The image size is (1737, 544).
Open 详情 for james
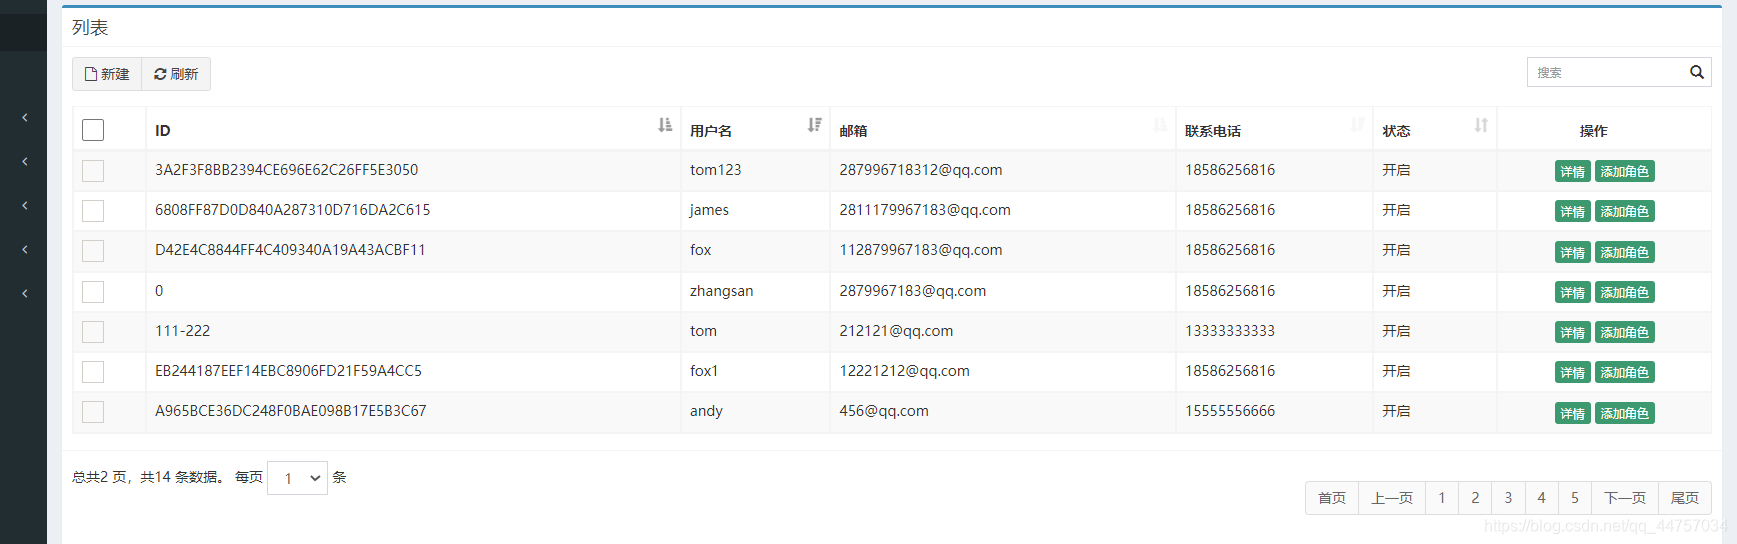point(1573,211)
